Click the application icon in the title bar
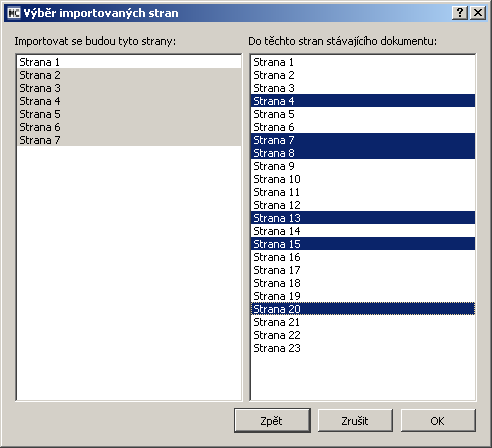492x448 pixels. pyautogui.click(x=14, y=13)
